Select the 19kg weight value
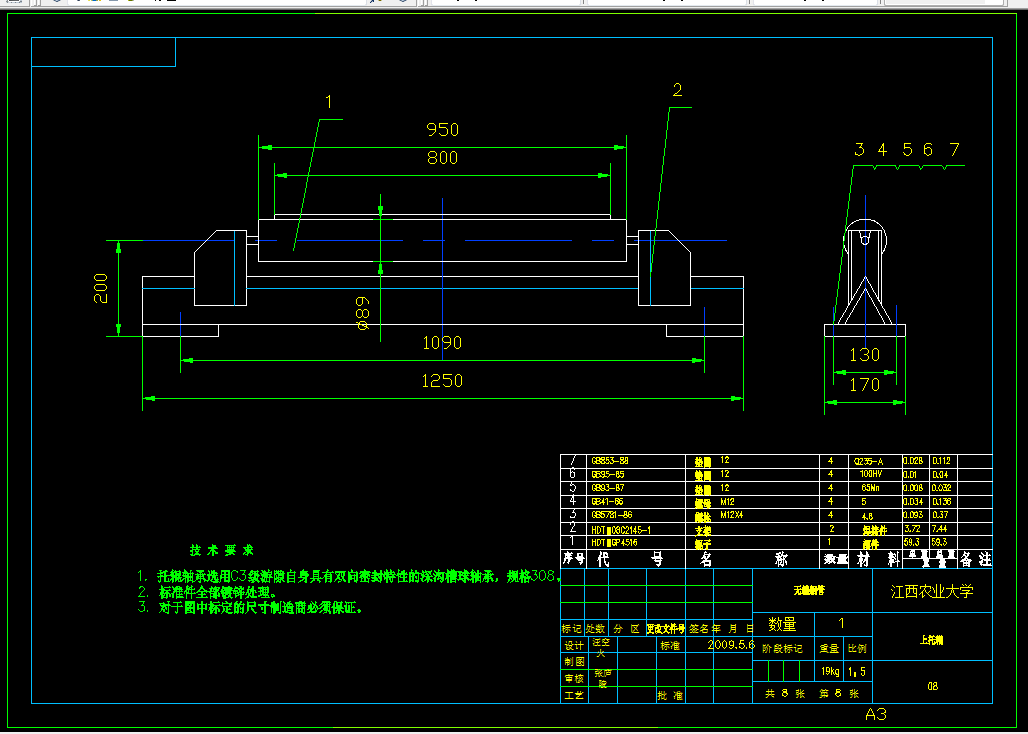This screenshot has height=734, width=1028. coord(829,672)
